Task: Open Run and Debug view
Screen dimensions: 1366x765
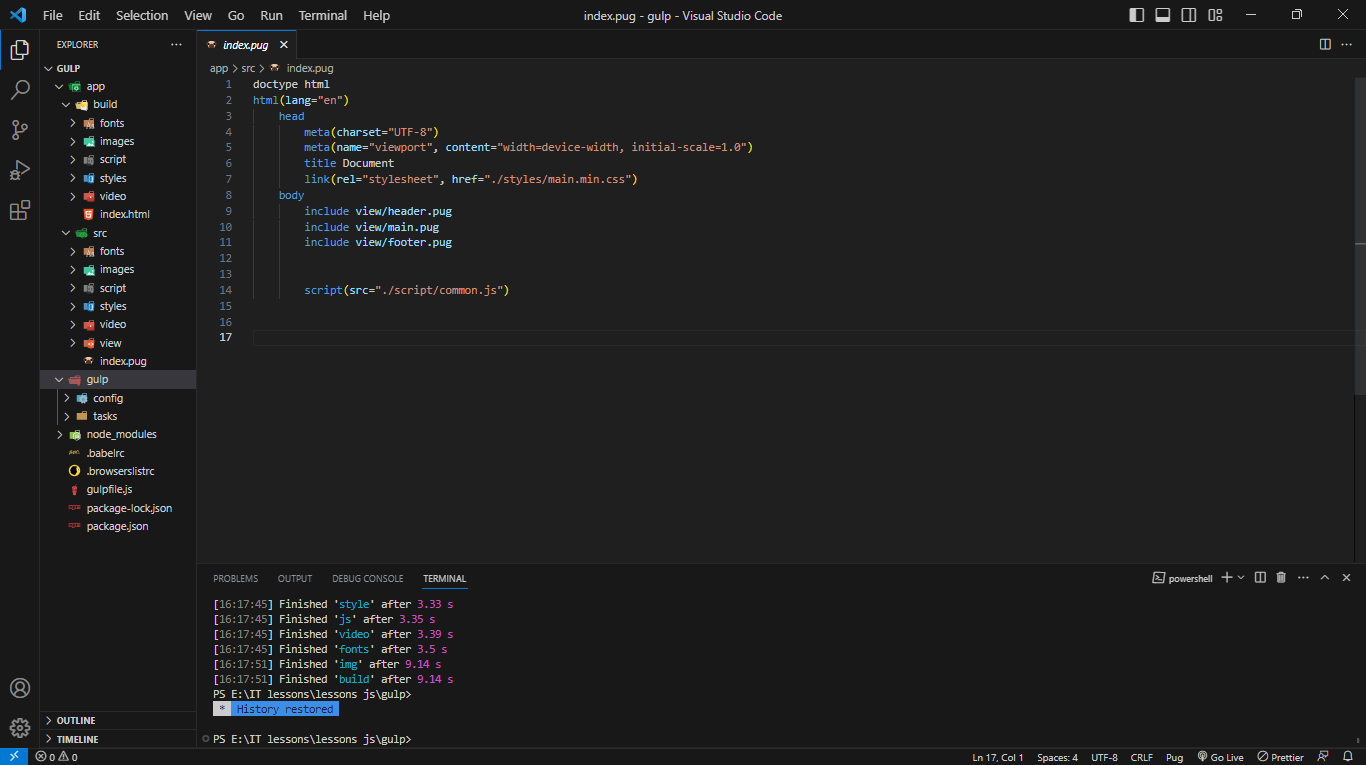Action: pos(20,170)
